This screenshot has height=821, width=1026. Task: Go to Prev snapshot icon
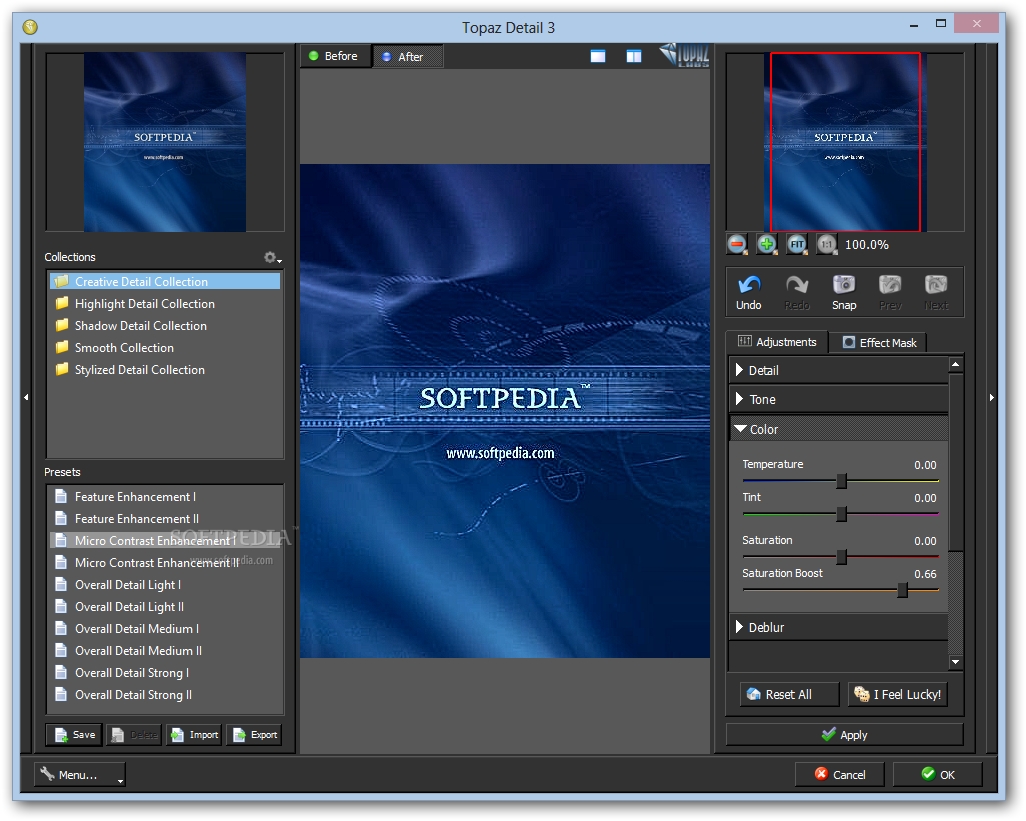click(x=890, y=285)
